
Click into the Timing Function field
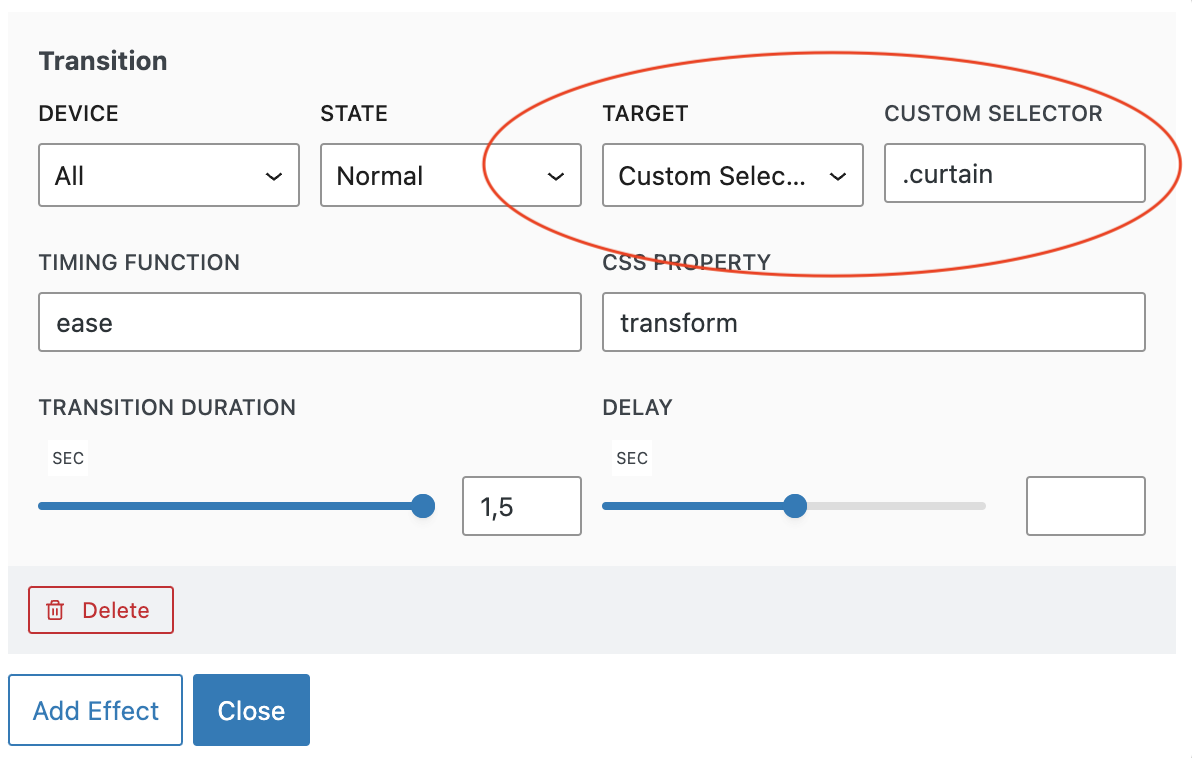[309, 323]
